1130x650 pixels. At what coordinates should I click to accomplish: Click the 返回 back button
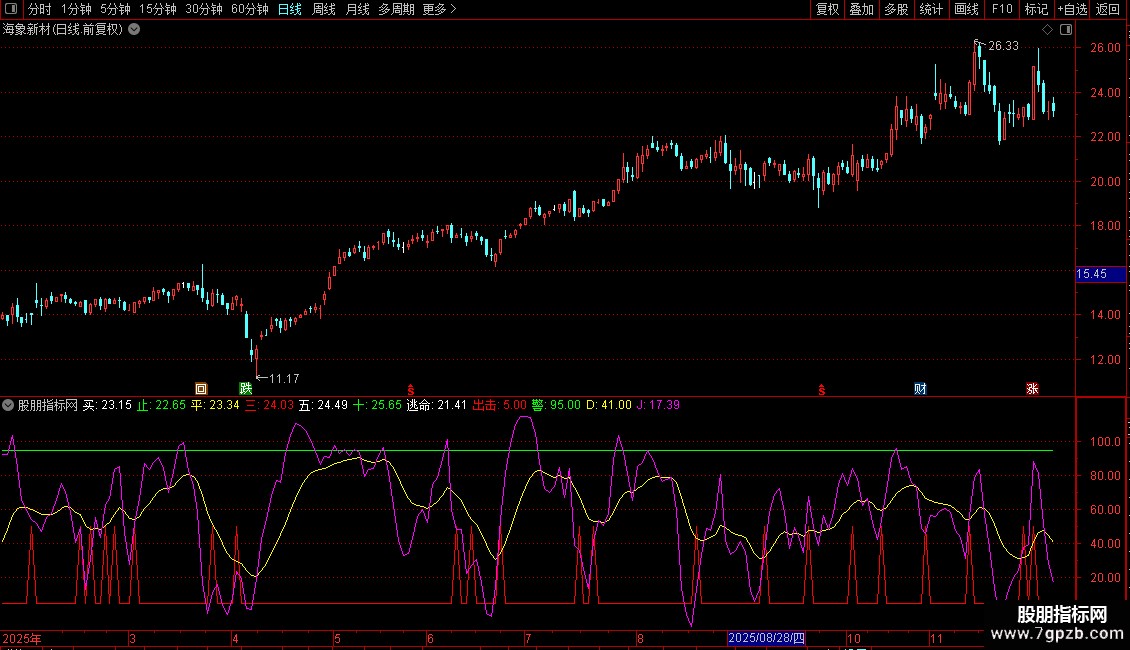pos(1108,10)
